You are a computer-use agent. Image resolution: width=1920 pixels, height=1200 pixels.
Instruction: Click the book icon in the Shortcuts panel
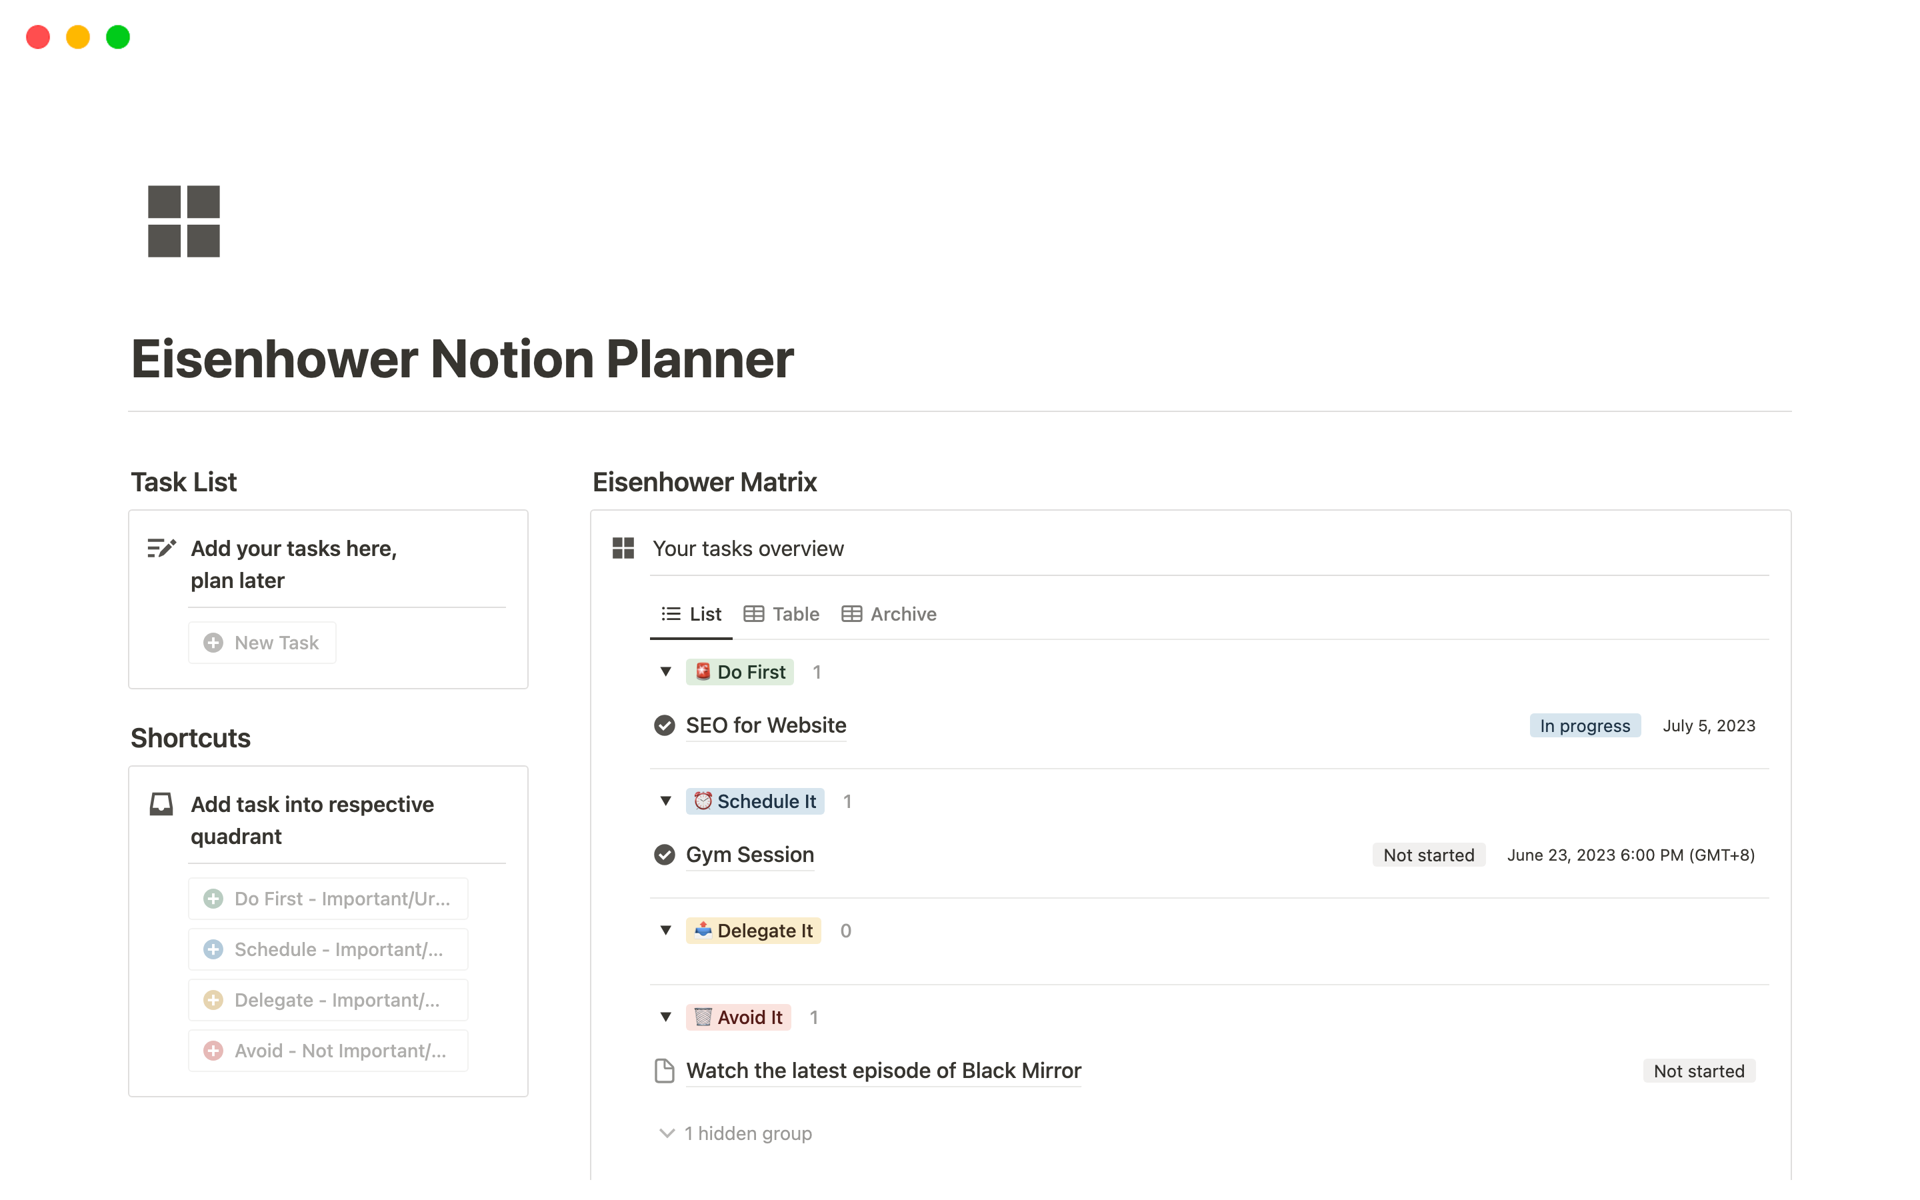point(161,803)
